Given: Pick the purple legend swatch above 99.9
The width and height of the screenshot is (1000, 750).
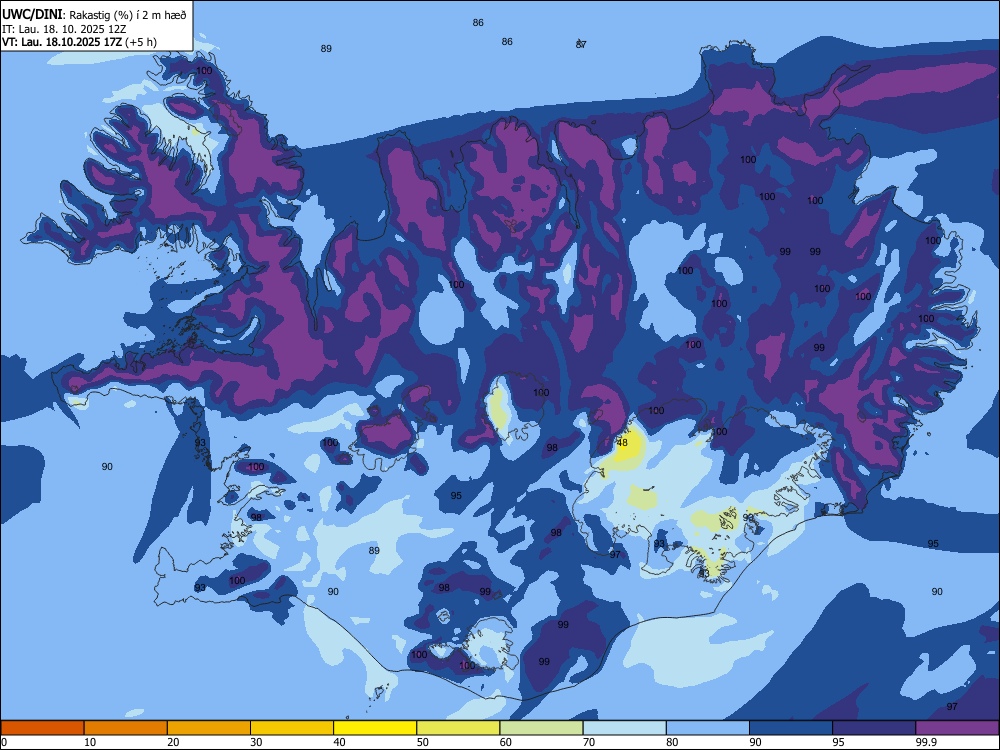Looking at the screenshot, I should 957,728.
